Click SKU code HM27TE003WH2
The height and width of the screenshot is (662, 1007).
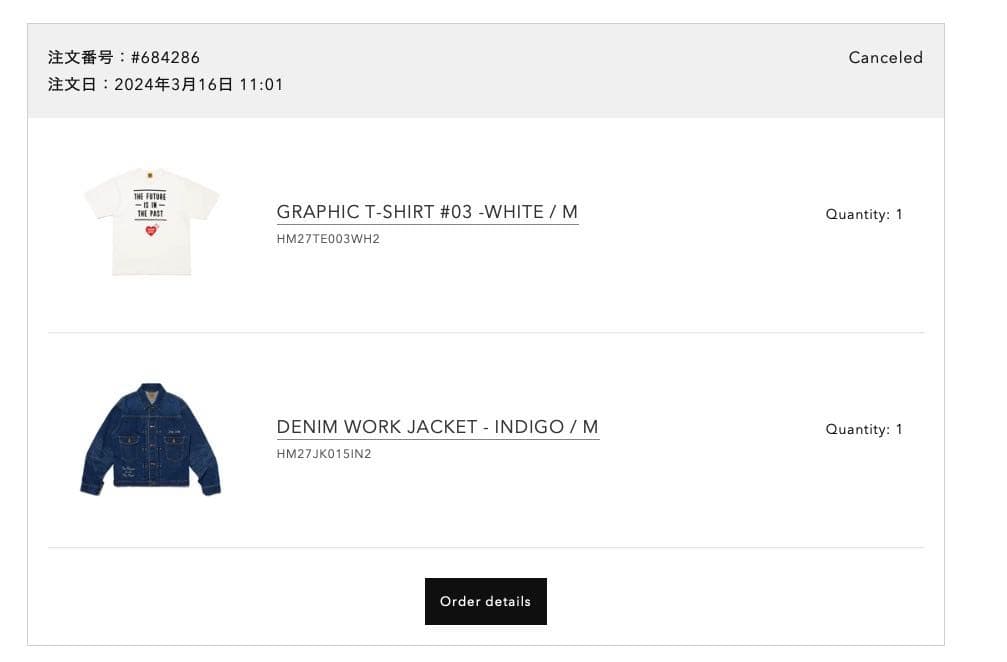(328, 239)
